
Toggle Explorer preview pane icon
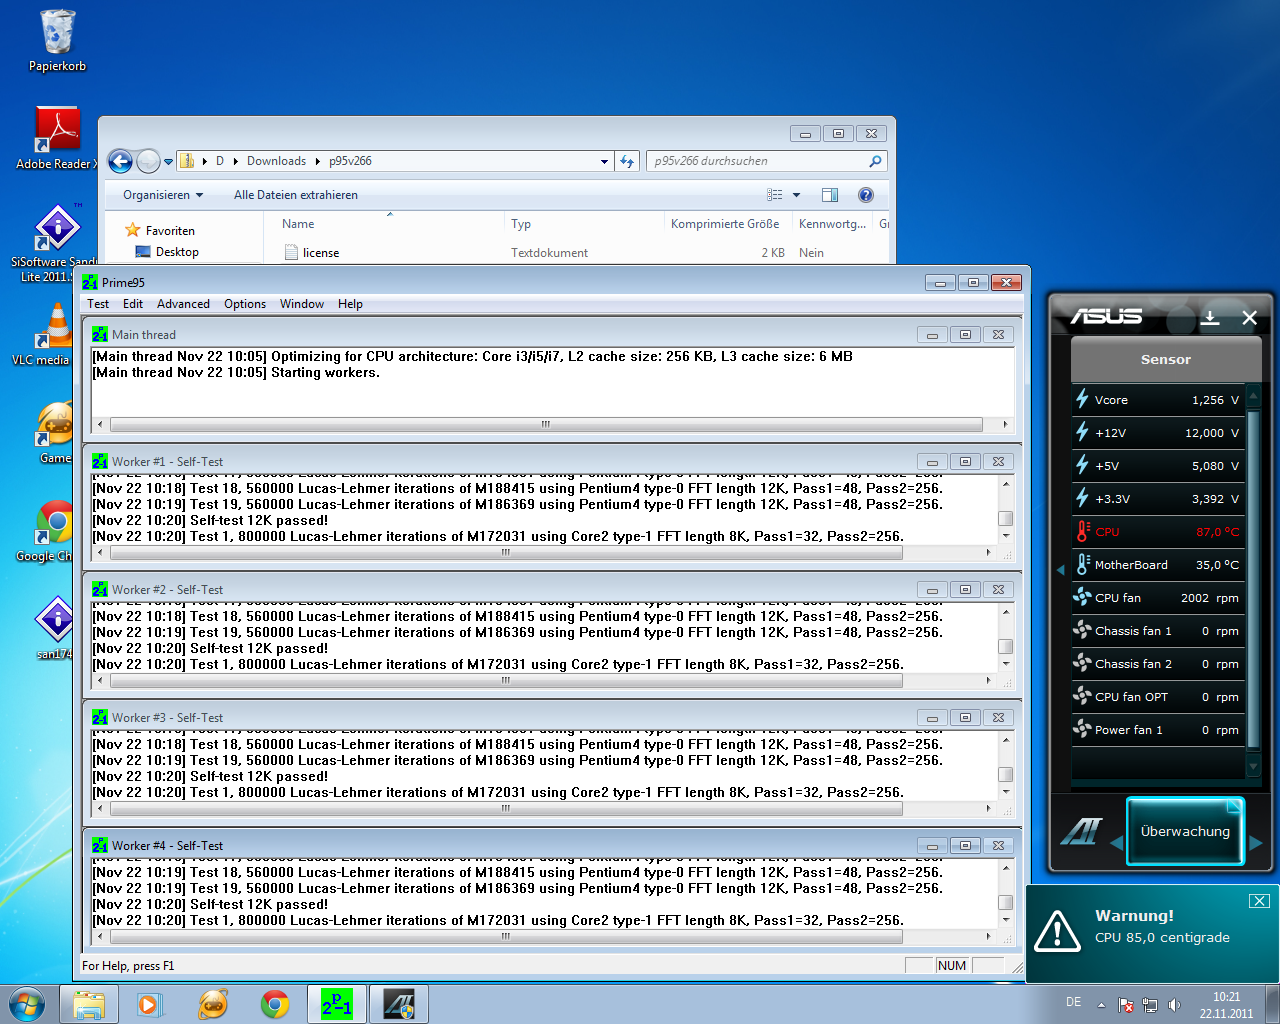coord(830,195)
